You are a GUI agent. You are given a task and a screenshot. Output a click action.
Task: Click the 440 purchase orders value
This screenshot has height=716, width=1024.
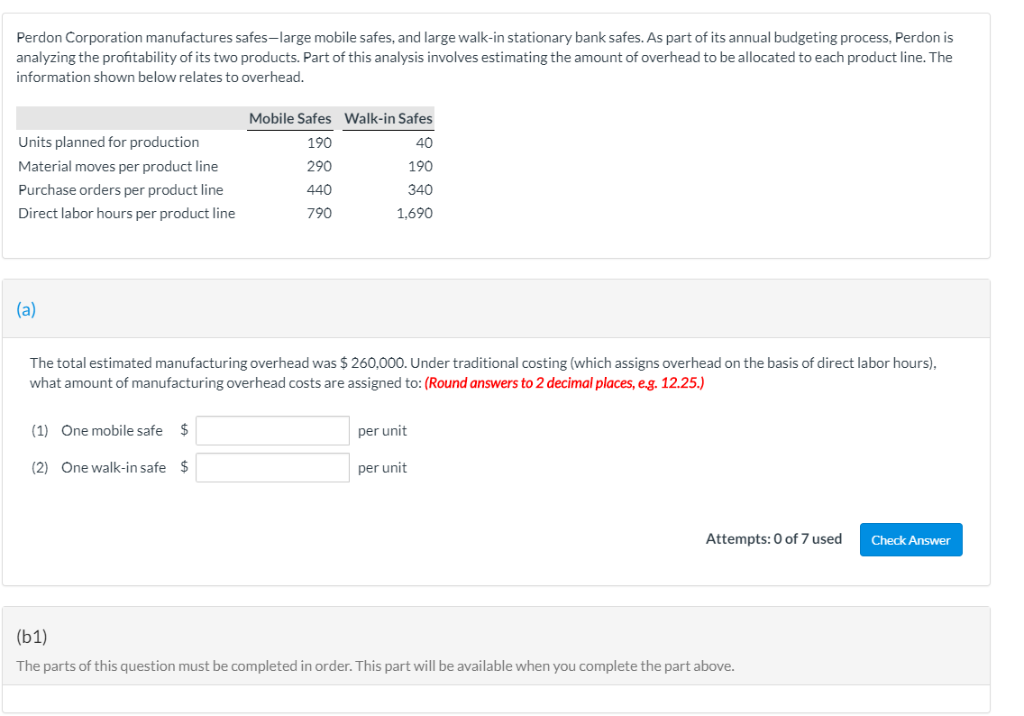pos(319,189)
